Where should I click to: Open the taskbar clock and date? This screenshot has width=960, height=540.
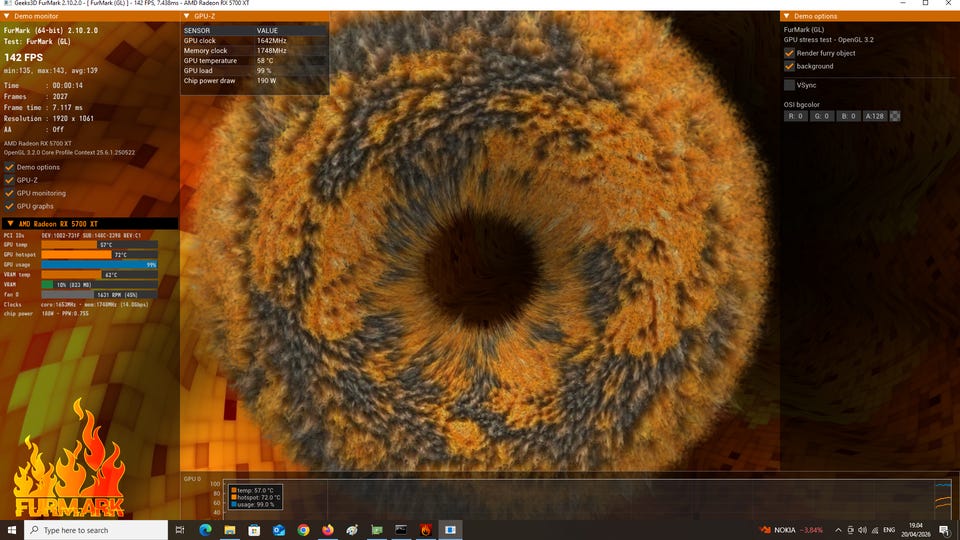pyautogui.click(x=915, y=530)
